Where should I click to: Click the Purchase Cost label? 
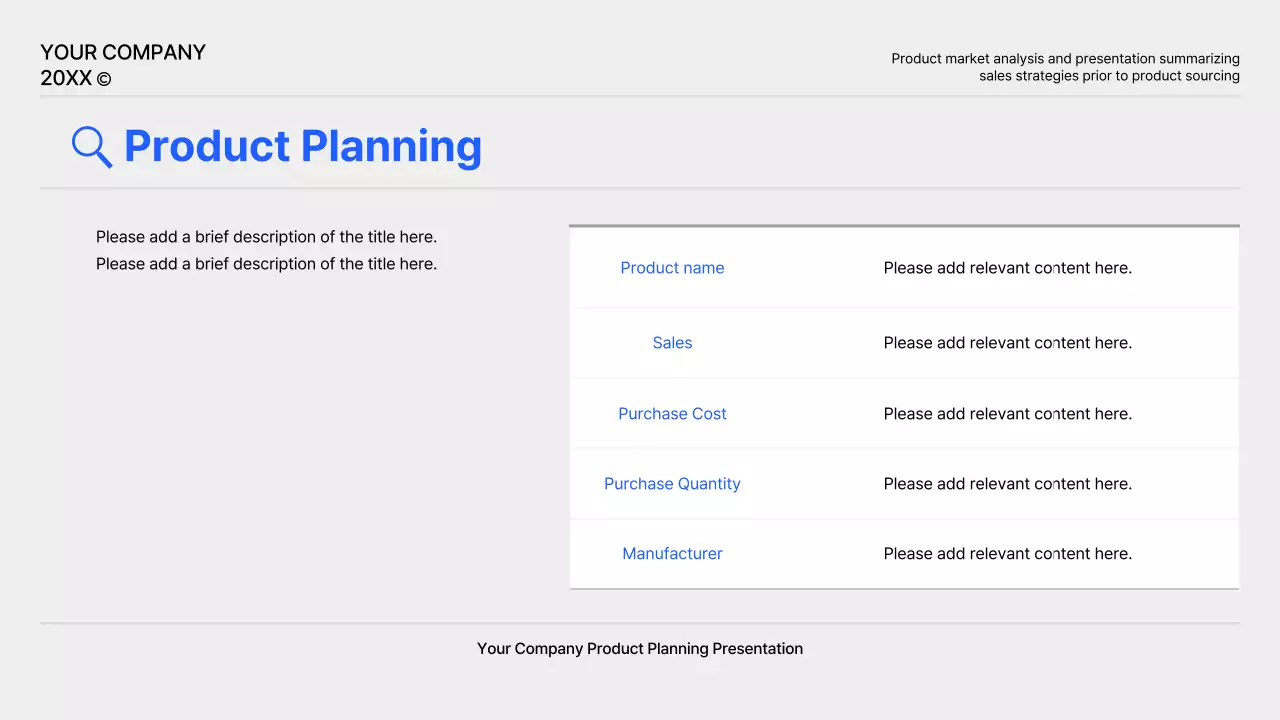tap(672, 413)
